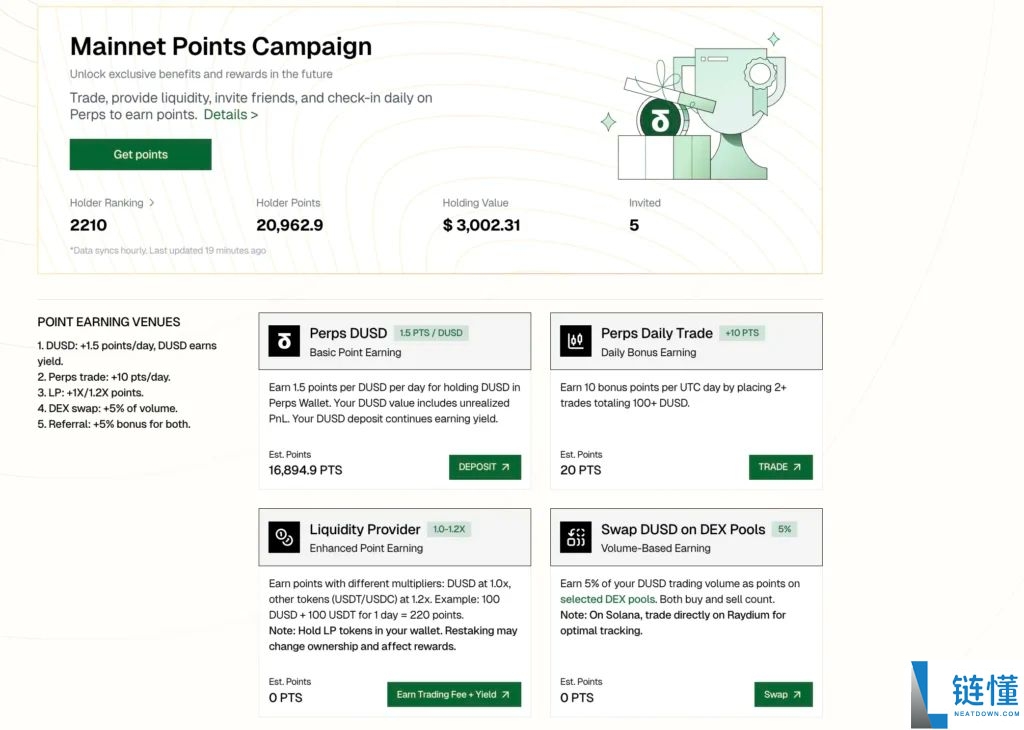This screenshot has height=730, width=1024.
Task: Click the 1.5 PTS / DUSD badge
Action: click(431, 333)
